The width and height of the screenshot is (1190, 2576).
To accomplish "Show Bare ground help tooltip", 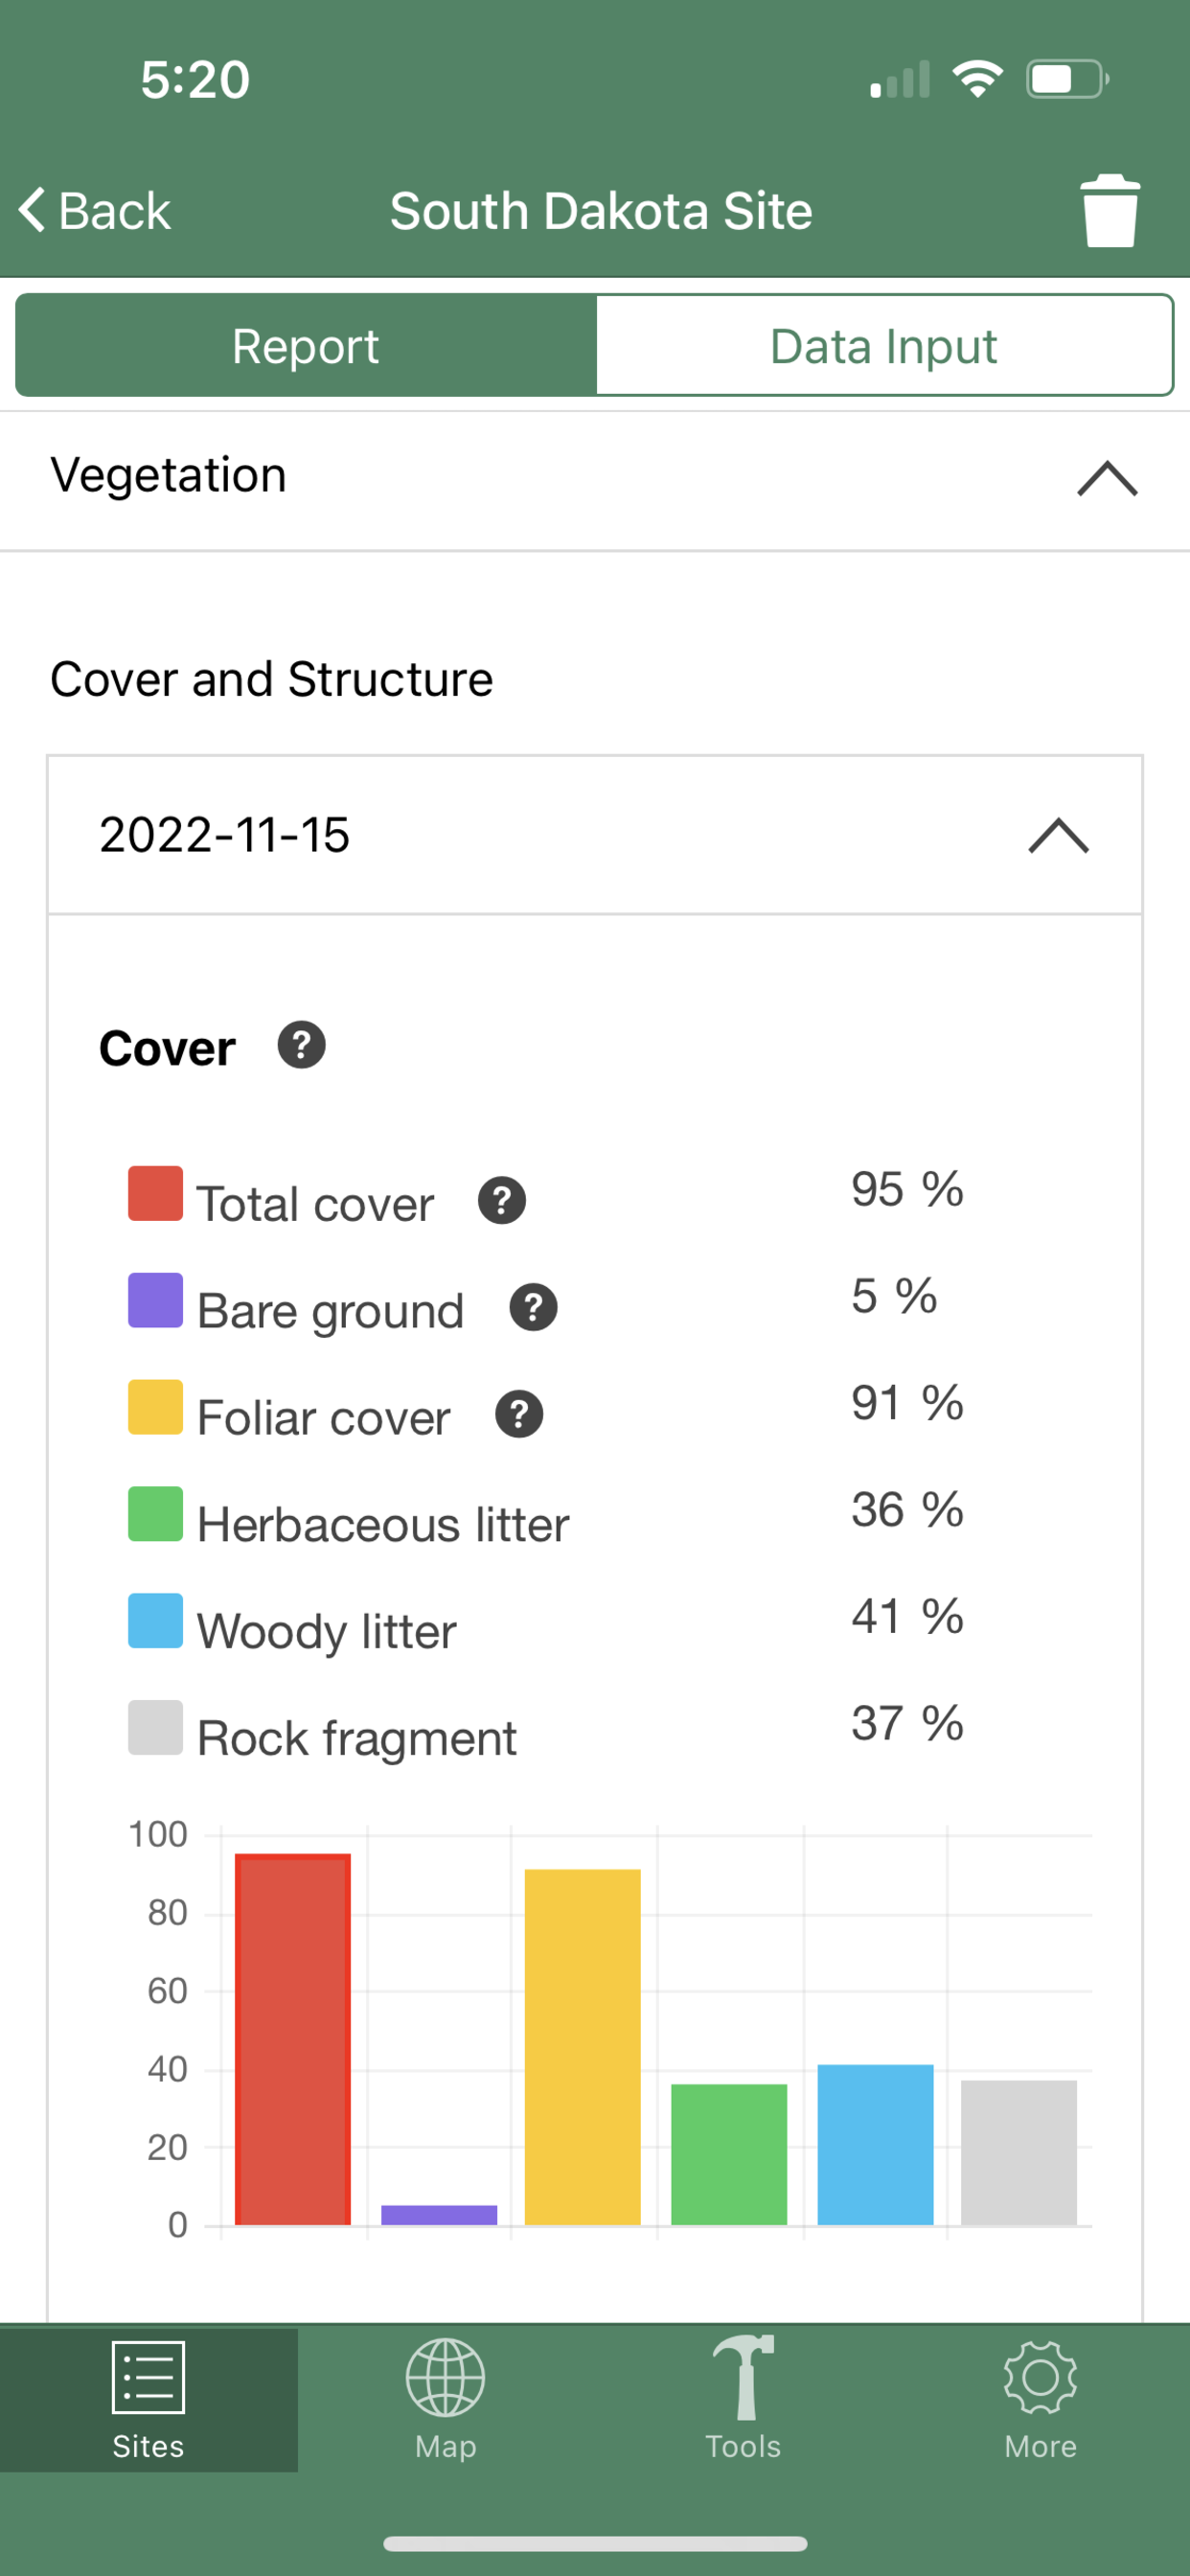I will [x=533, y=1307].
